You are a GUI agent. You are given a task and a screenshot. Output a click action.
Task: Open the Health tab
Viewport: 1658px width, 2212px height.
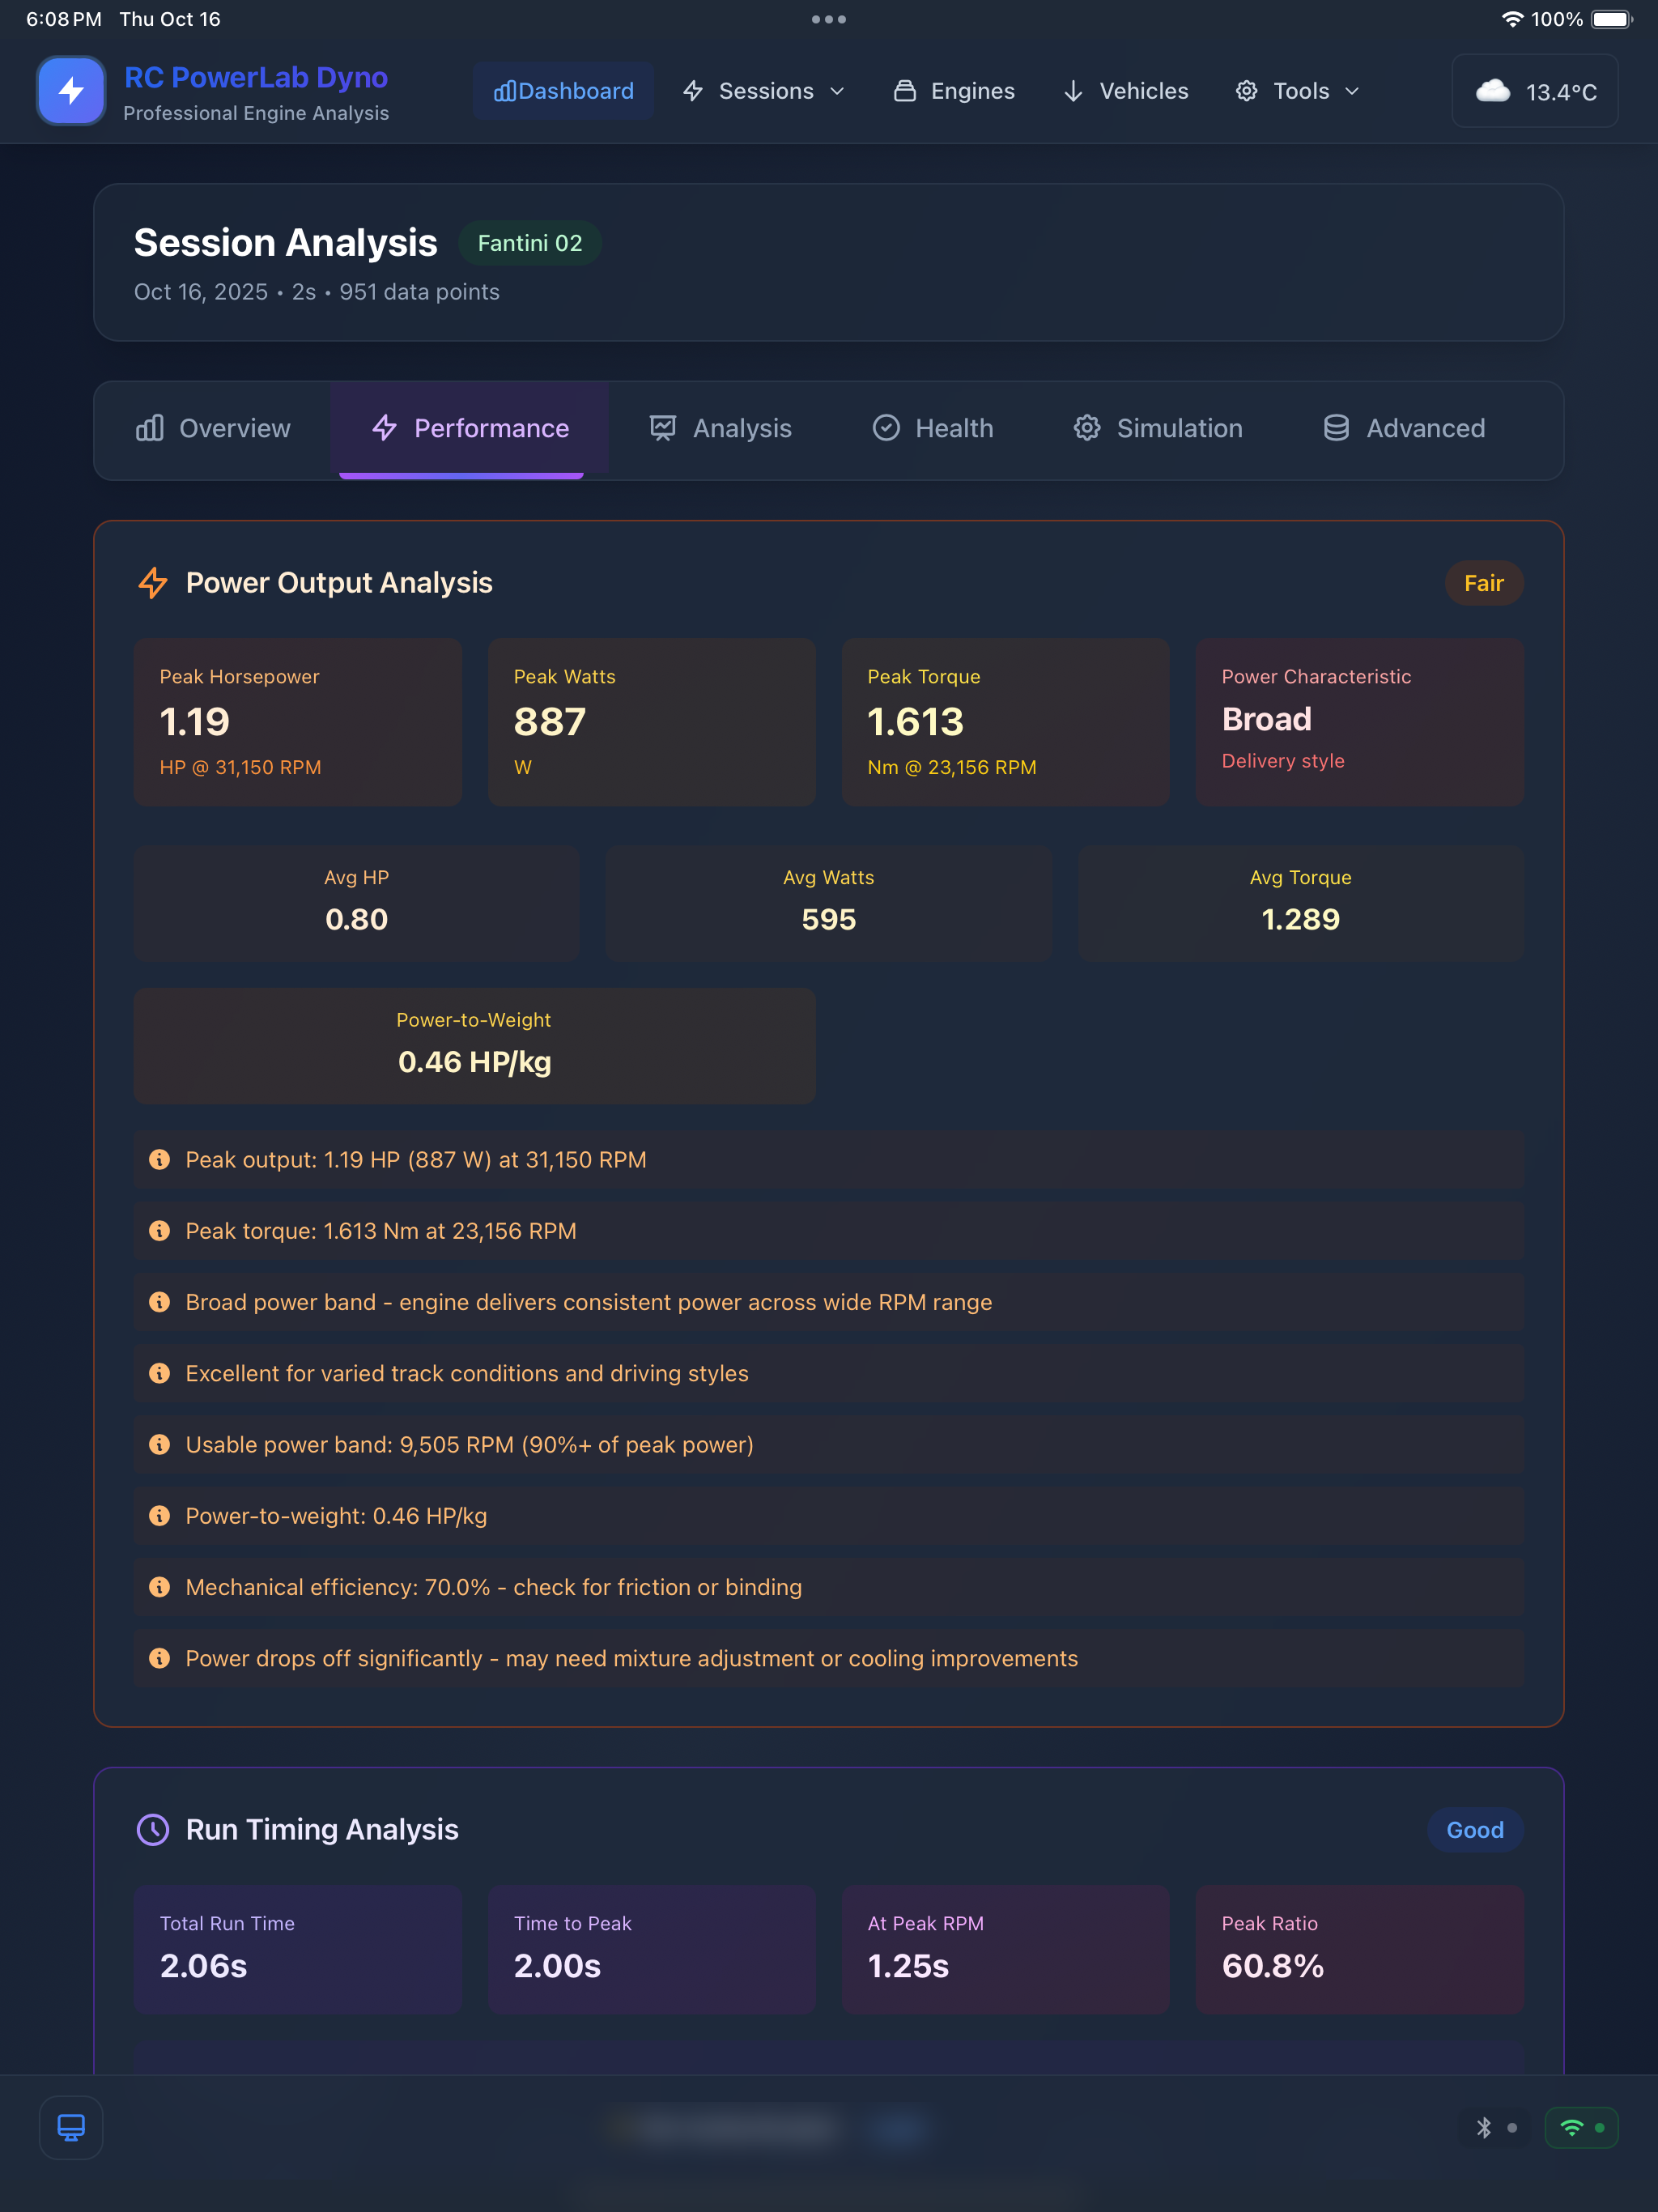click(933, 429)
